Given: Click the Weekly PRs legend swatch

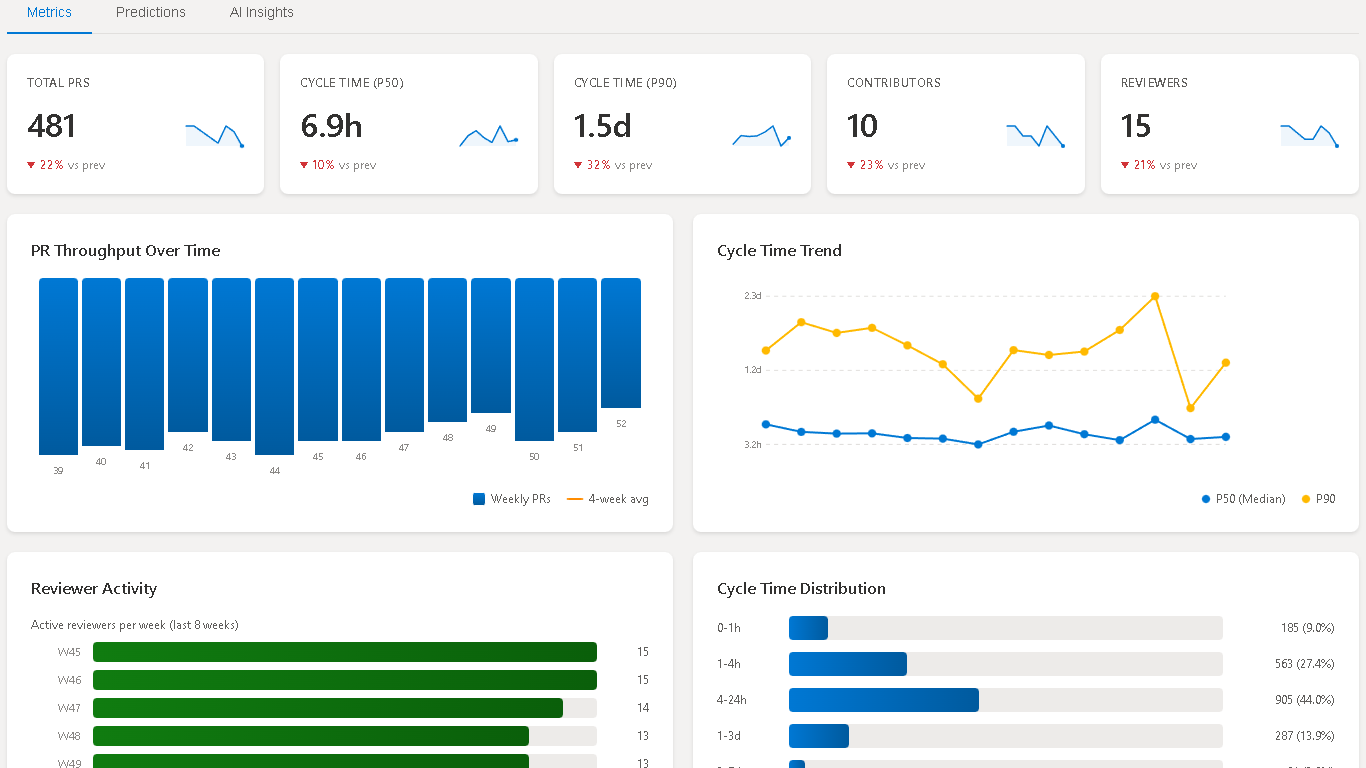Looking at the screenshot, I should tap(479, 499).
